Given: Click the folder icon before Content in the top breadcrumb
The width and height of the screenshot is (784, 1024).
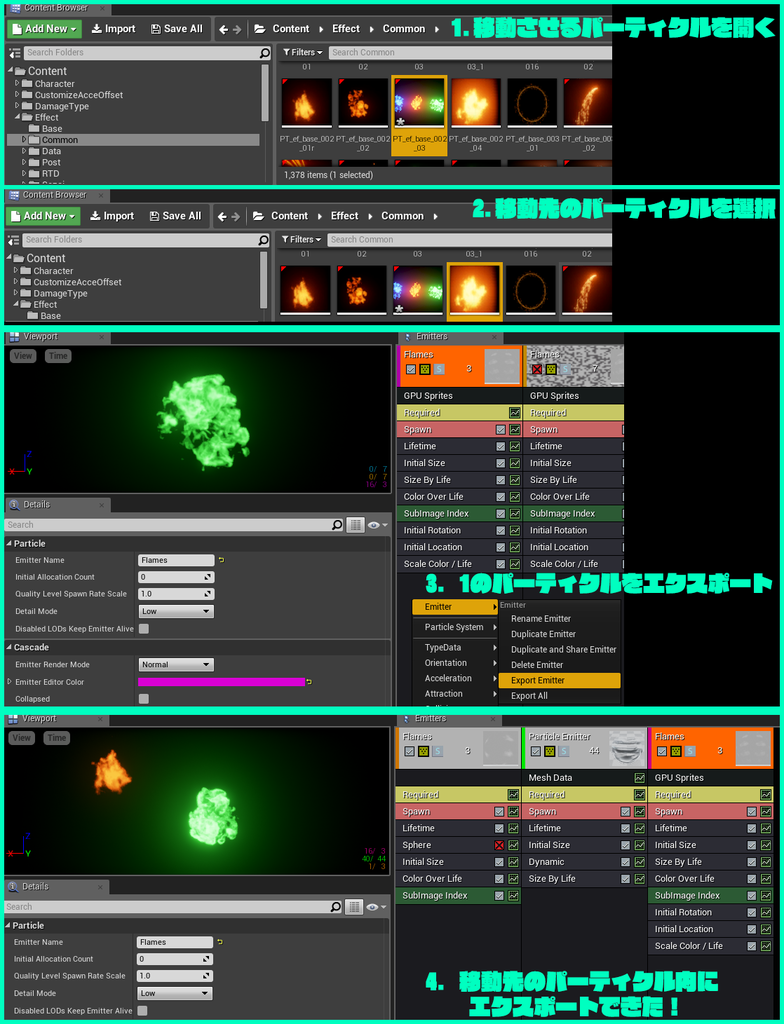Looking at the screenshot, I should pyautogui.click(x=259, y=29).
